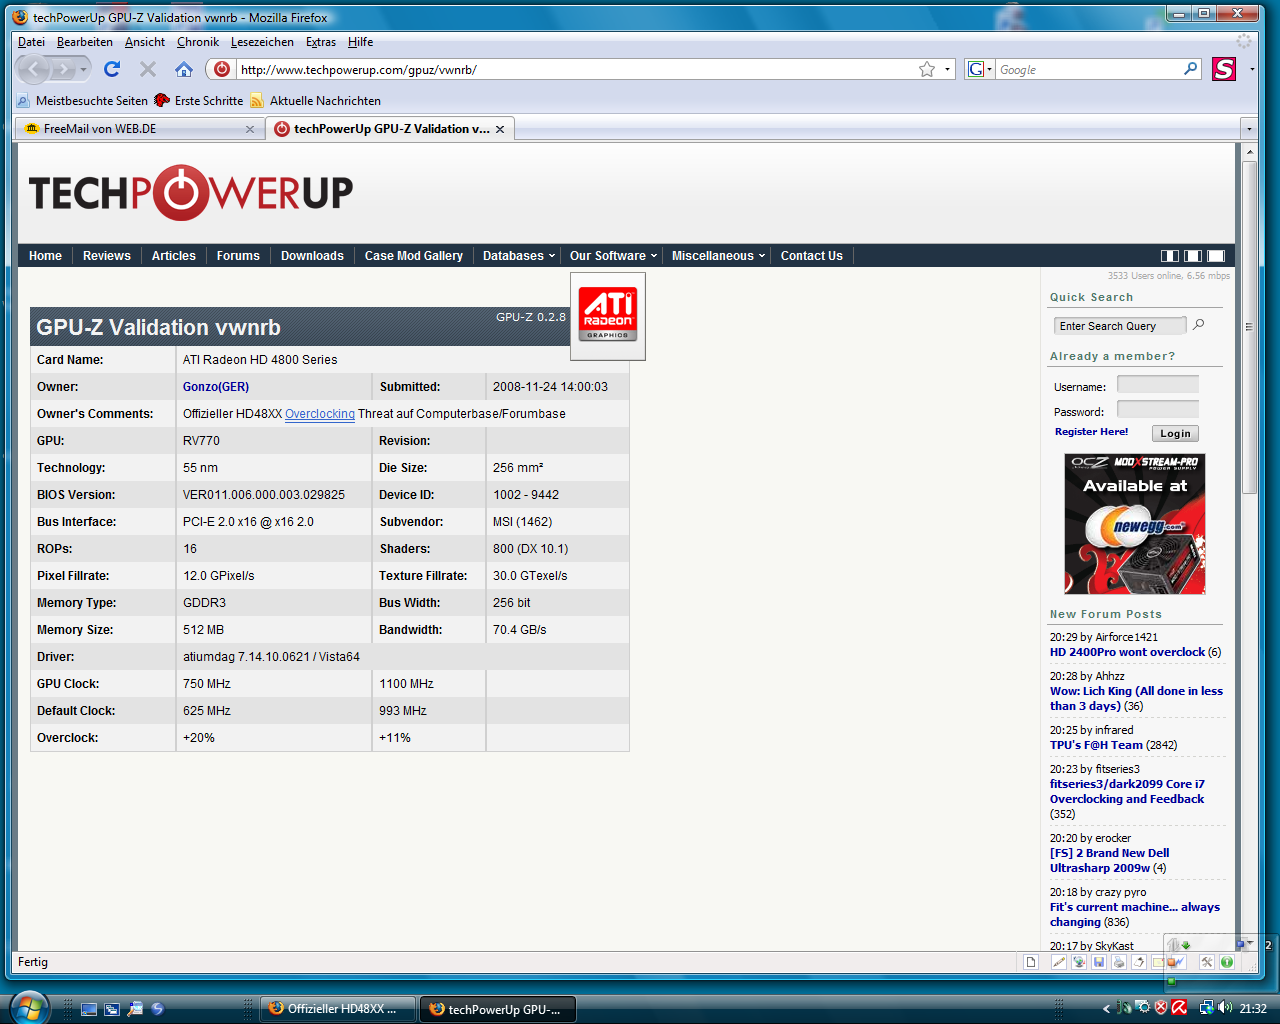The width and height of the screenshot is (1280, 1024).
Task: Click the Aktuelle Nachrichten bookmark feed
Action: [315, 101]
